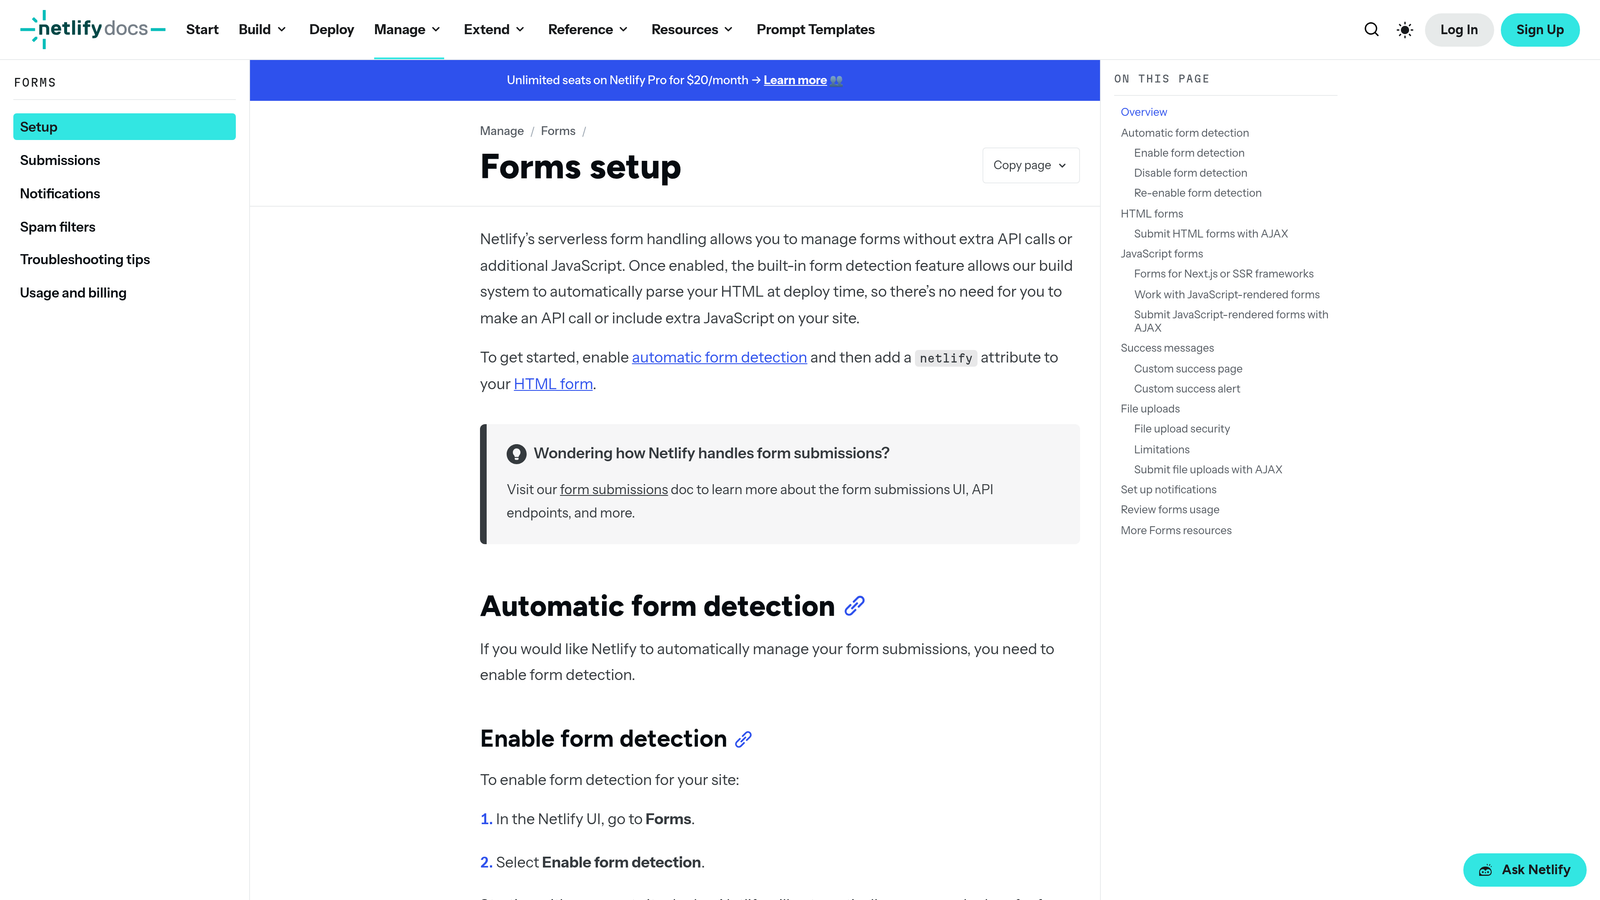This screenshot has height=900, width=1600.
Task: Jump to Overview in On This Page
Action: (x=1144, y=112)
